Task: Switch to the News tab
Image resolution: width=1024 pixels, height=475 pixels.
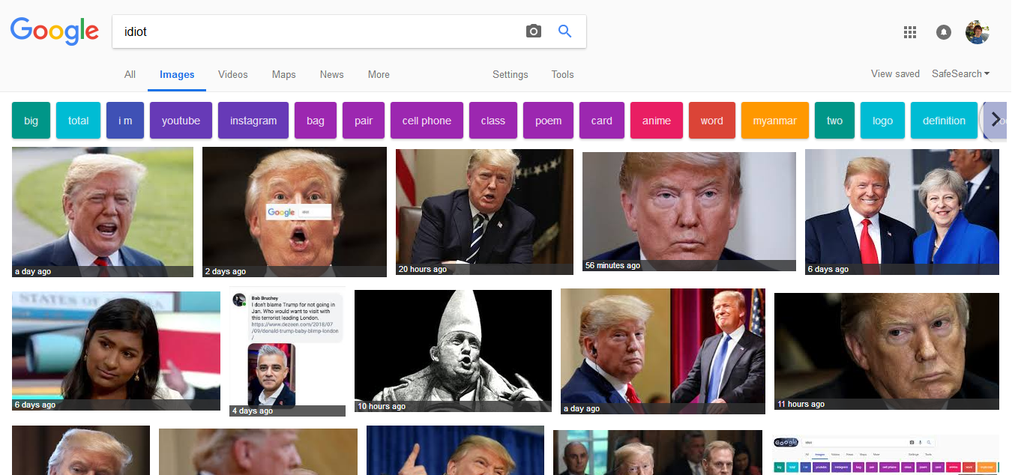Action: 332,75
